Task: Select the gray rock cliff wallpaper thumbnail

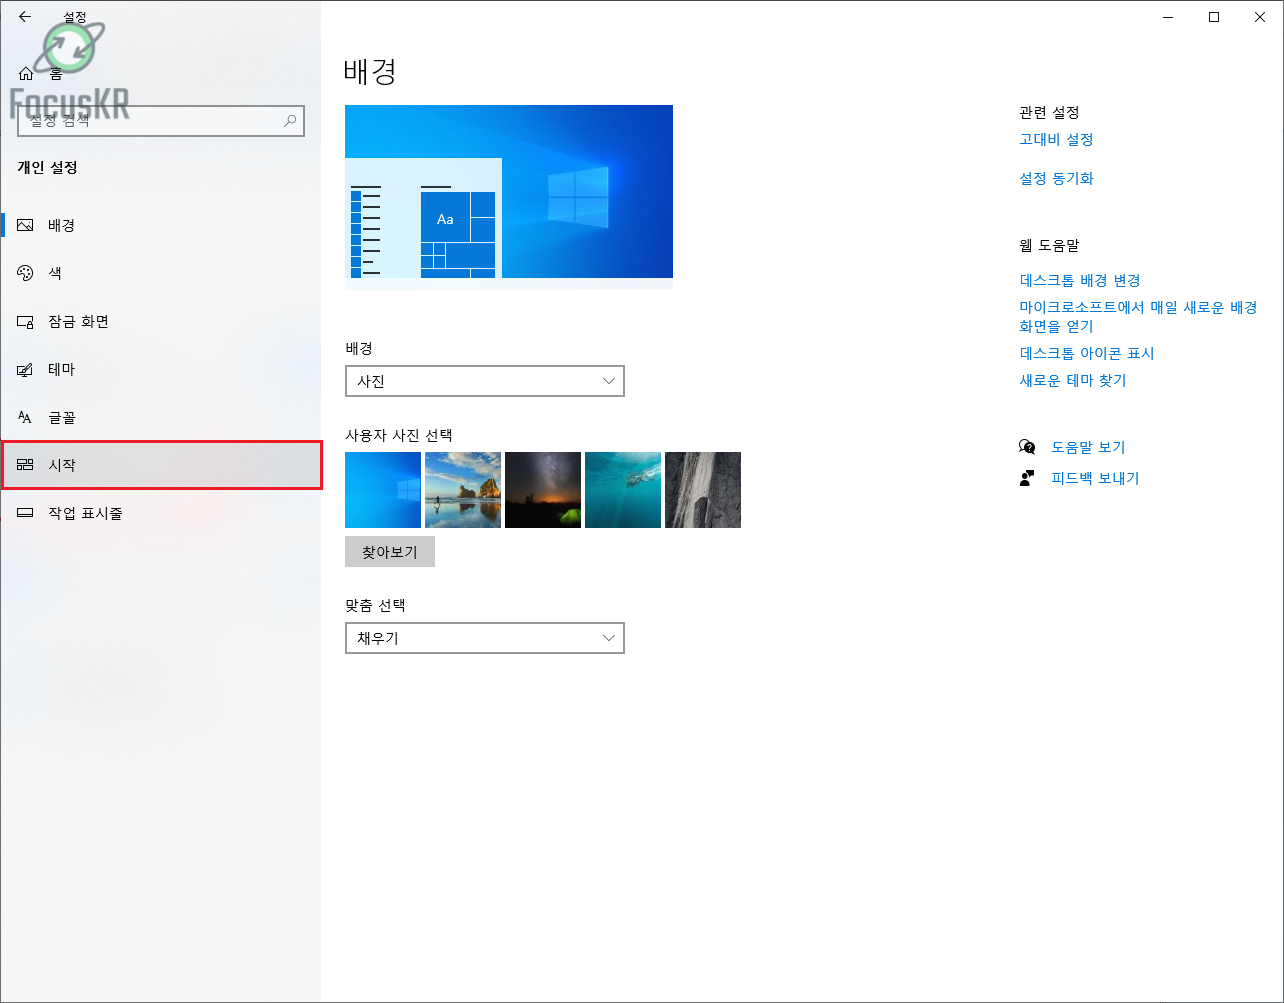Action: pyautogui.click(x=703, y=490)
